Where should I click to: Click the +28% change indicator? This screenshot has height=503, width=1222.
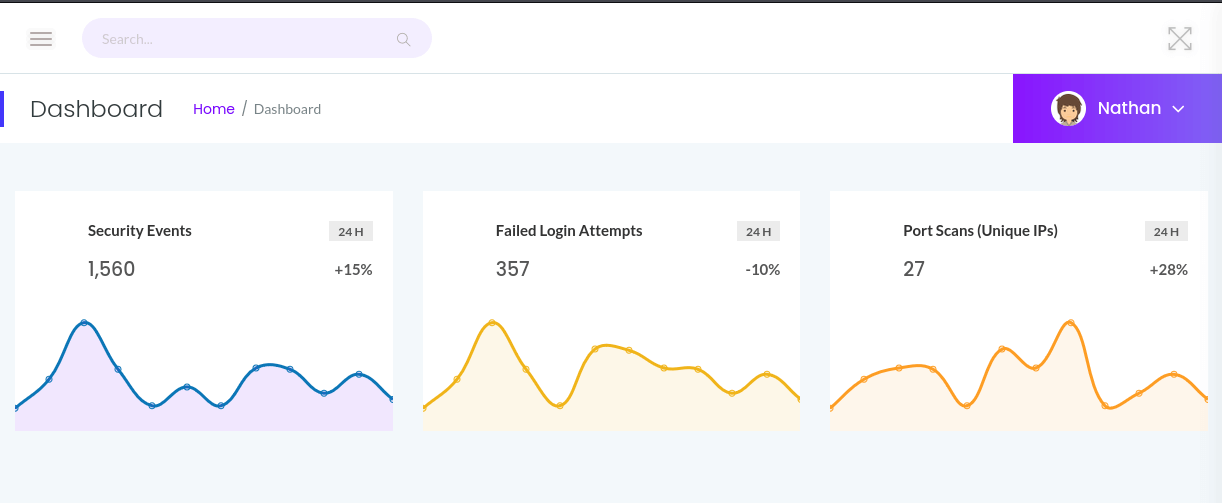1168,270
